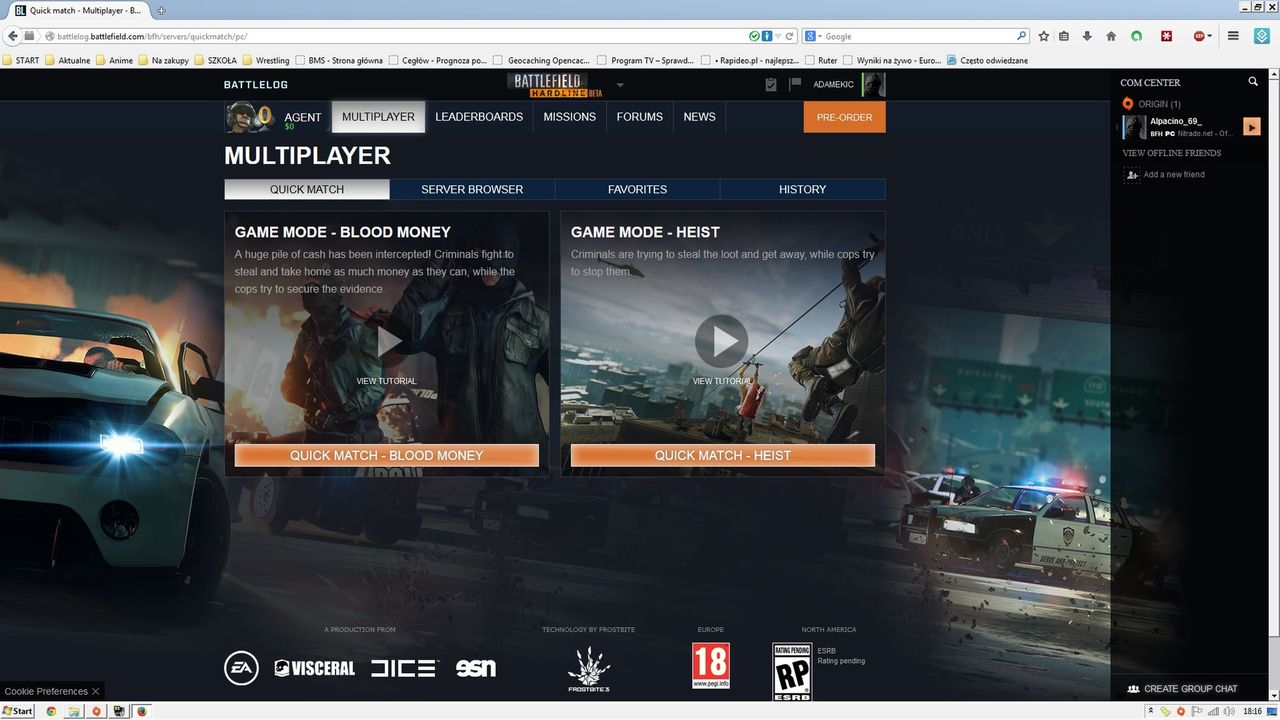
Task: Click the Origin logo icon
Action: click(1128, 104)
